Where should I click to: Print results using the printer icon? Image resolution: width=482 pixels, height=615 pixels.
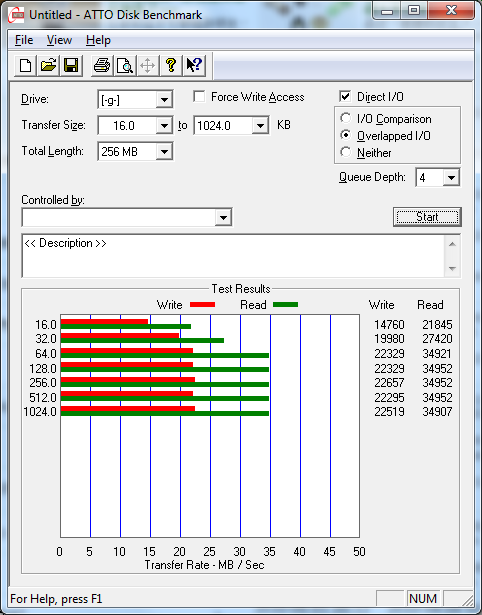(x=102, y=65)
